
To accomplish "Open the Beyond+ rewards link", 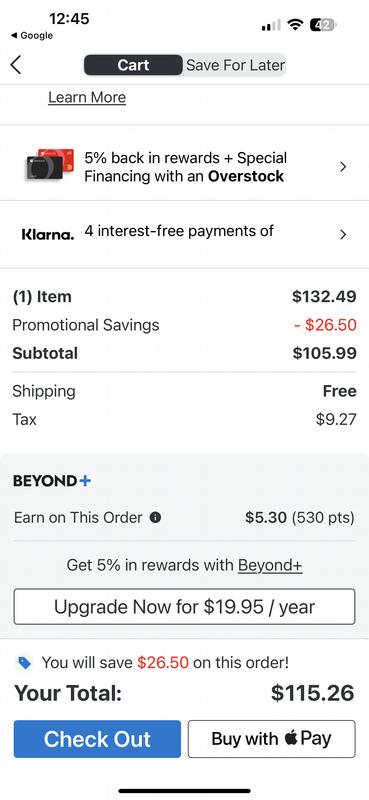I will point(270,565).
